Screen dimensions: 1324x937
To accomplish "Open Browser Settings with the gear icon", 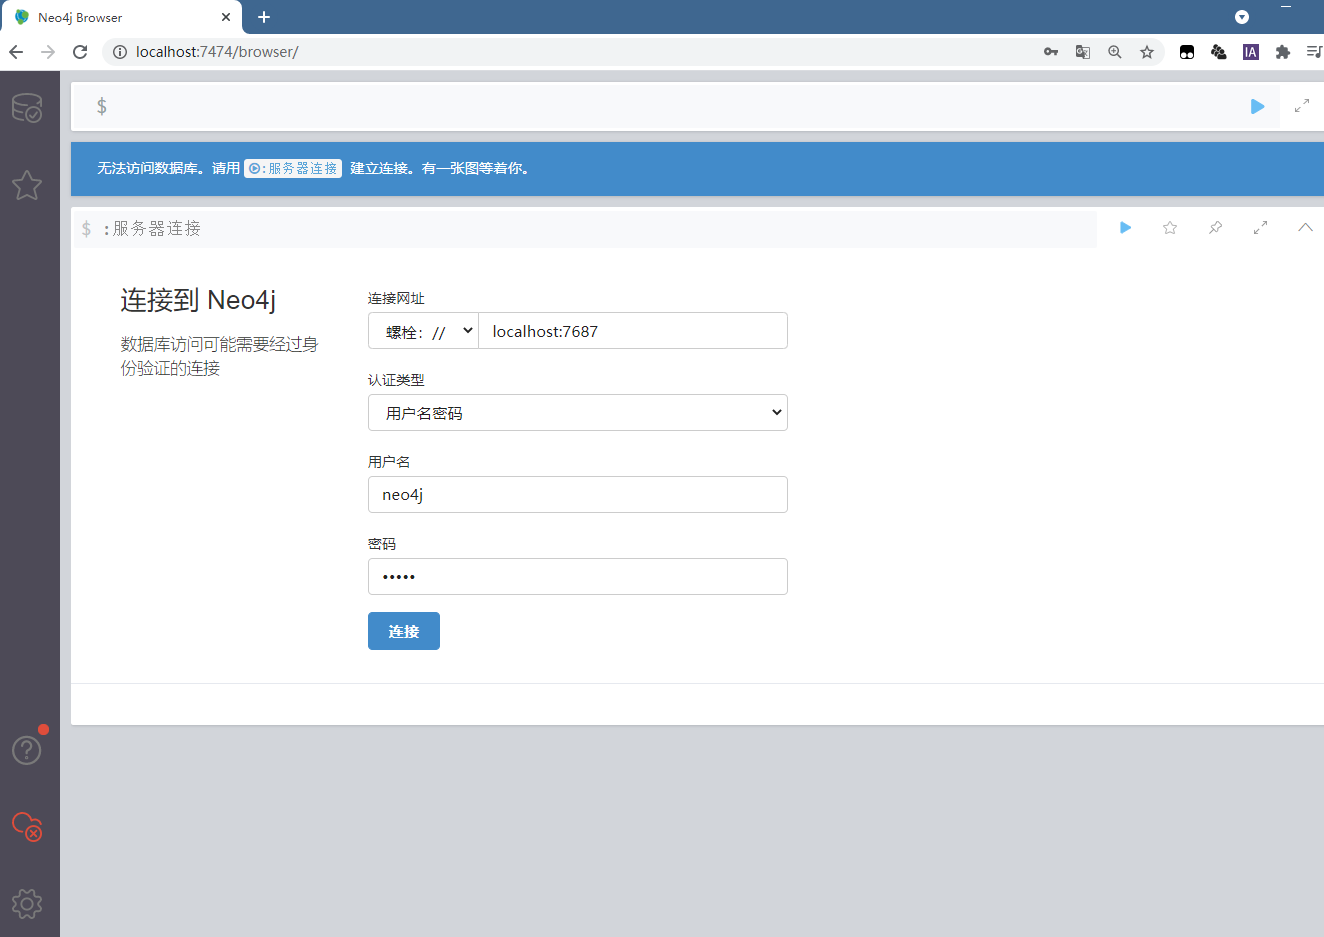I will [x=27, y=903].
